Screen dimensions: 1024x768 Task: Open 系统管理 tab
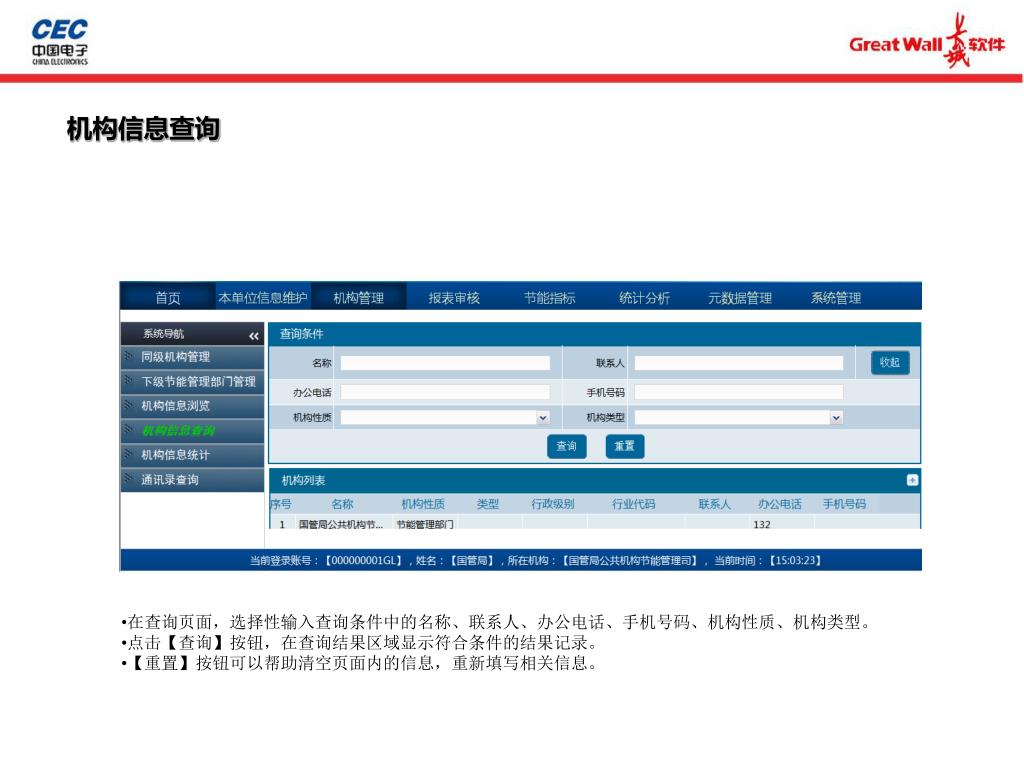click(x=836, y=298)
